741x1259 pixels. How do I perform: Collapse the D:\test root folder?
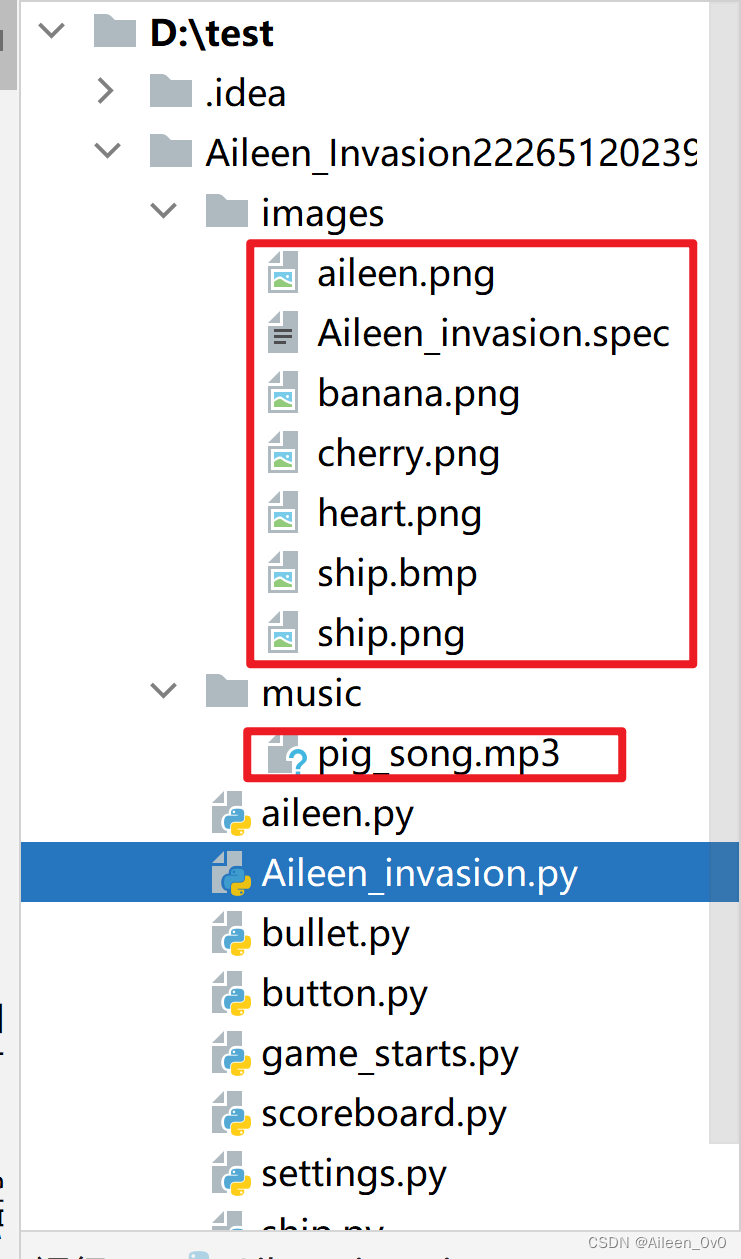50,33
